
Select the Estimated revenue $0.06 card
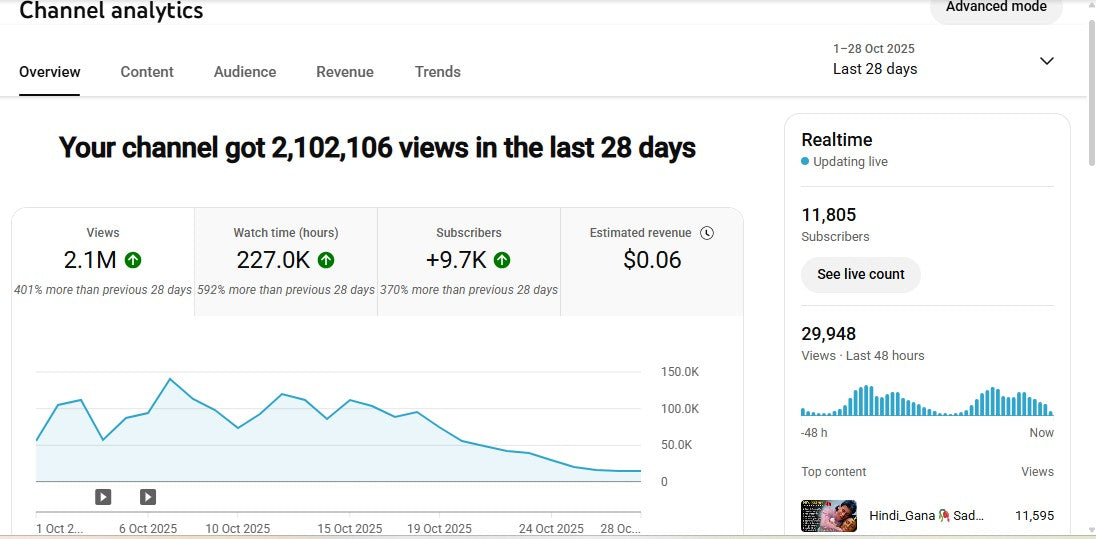pos(651,262)
